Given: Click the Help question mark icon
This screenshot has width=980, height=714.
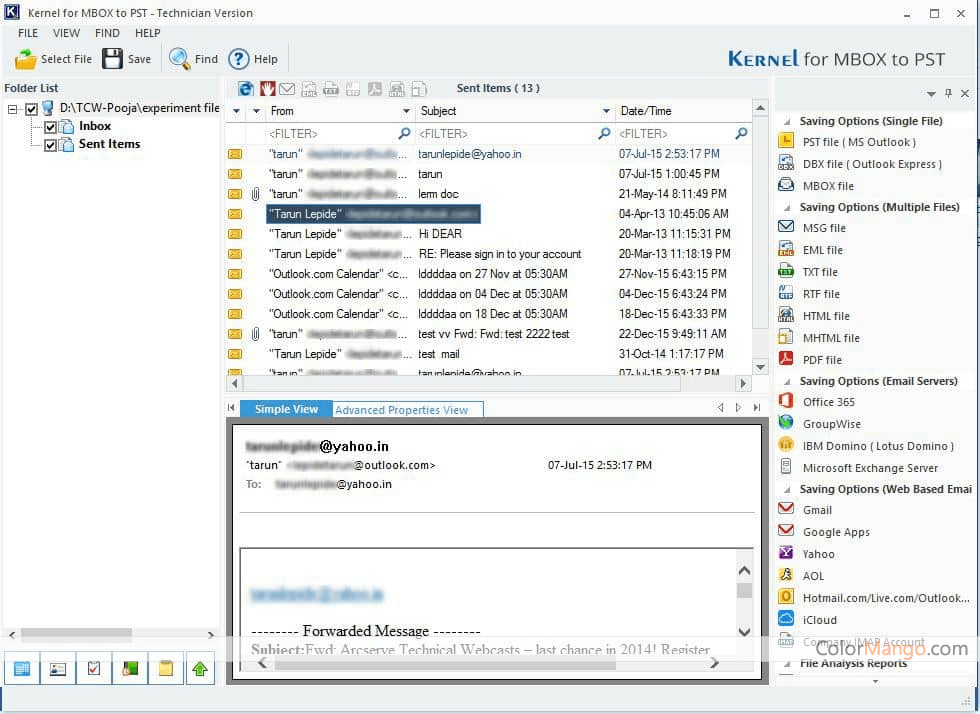Looking at the screenshot, I should [239, 59].
